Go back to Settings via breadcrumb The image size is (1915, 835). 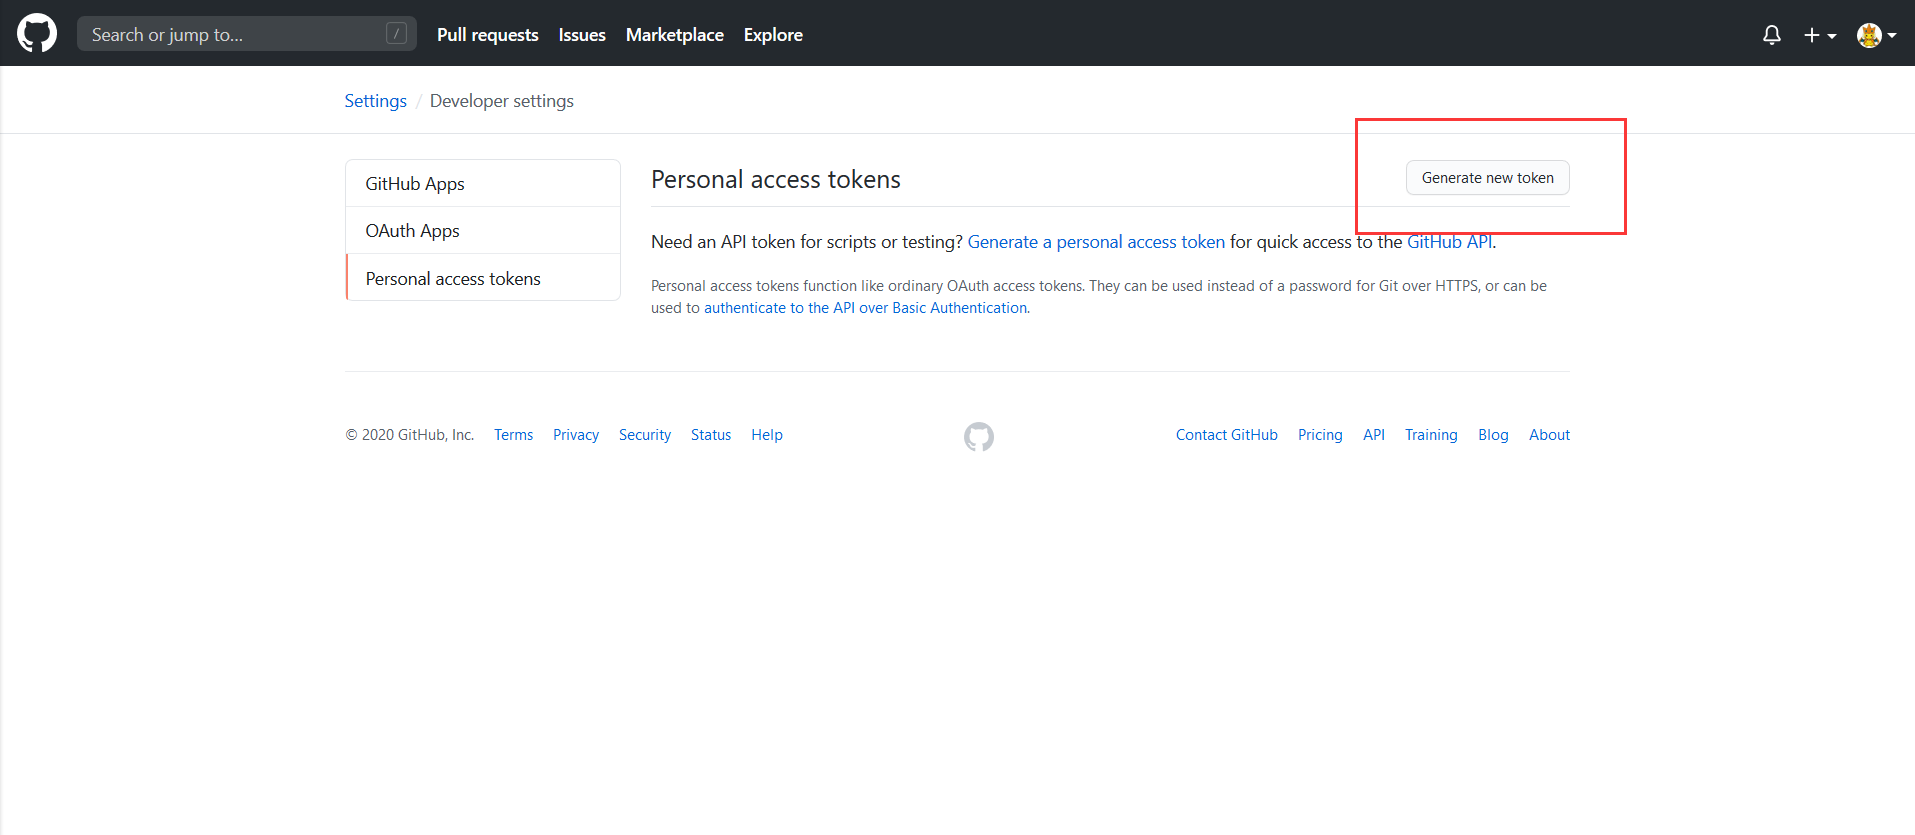tap(375, 101)
